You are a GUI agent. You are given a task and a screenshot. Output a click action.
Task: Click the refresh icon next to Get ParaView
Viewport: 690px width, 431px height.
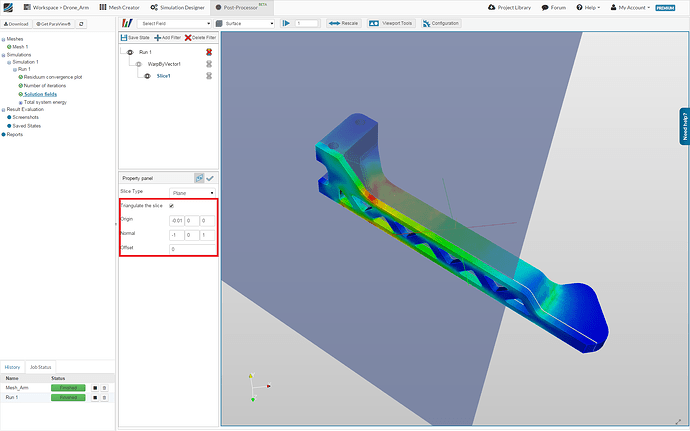(x=81, y=24)
